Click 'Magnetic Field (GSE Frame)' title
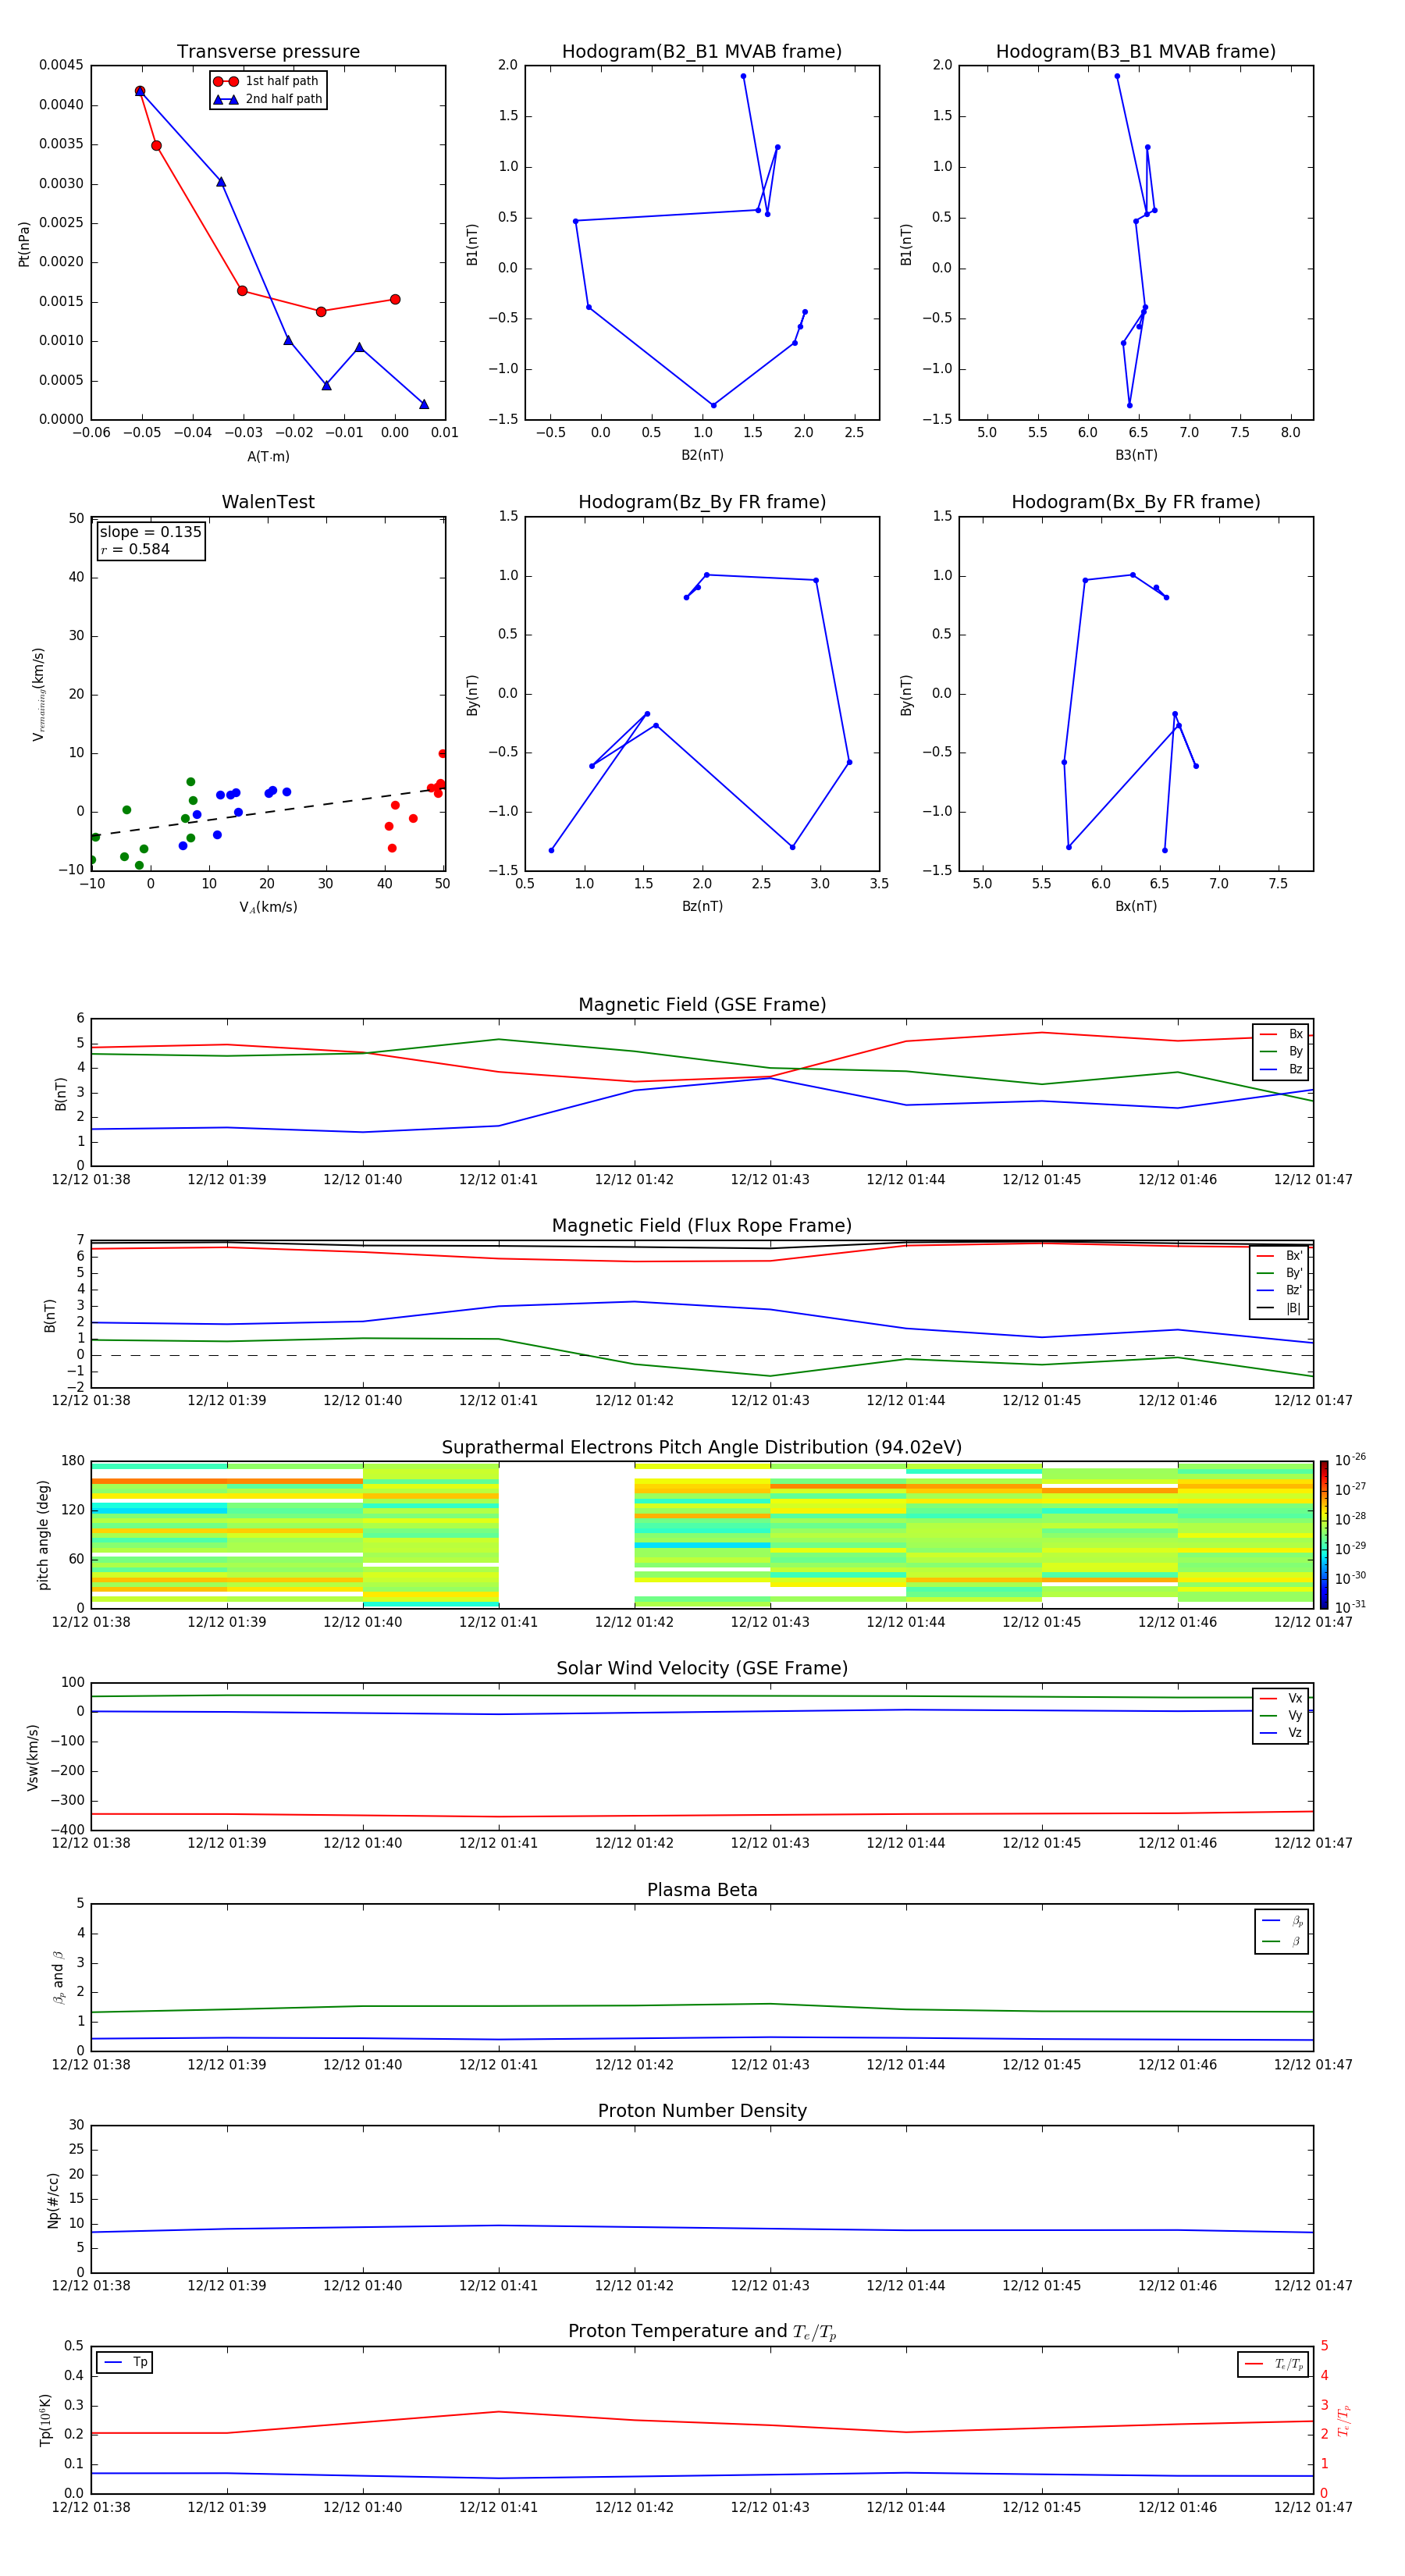The width and height of the screenshot is (1405, 2576). [702, 1005]
